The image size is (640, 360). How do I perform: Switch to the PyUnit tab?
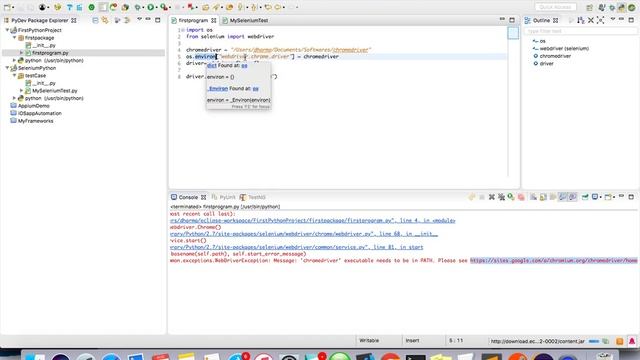coord(223,197)
